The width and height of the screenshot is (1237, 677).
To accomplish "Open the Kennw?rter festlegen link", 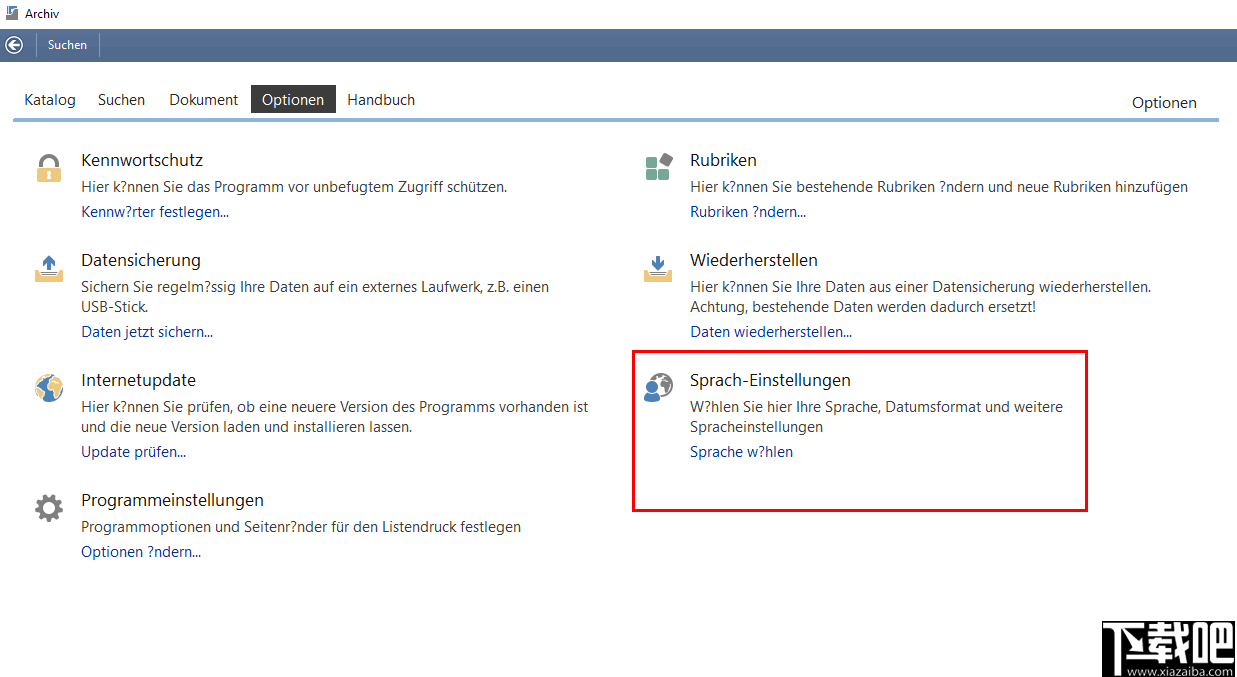I will pyautogui.click(x=155, y=212).
